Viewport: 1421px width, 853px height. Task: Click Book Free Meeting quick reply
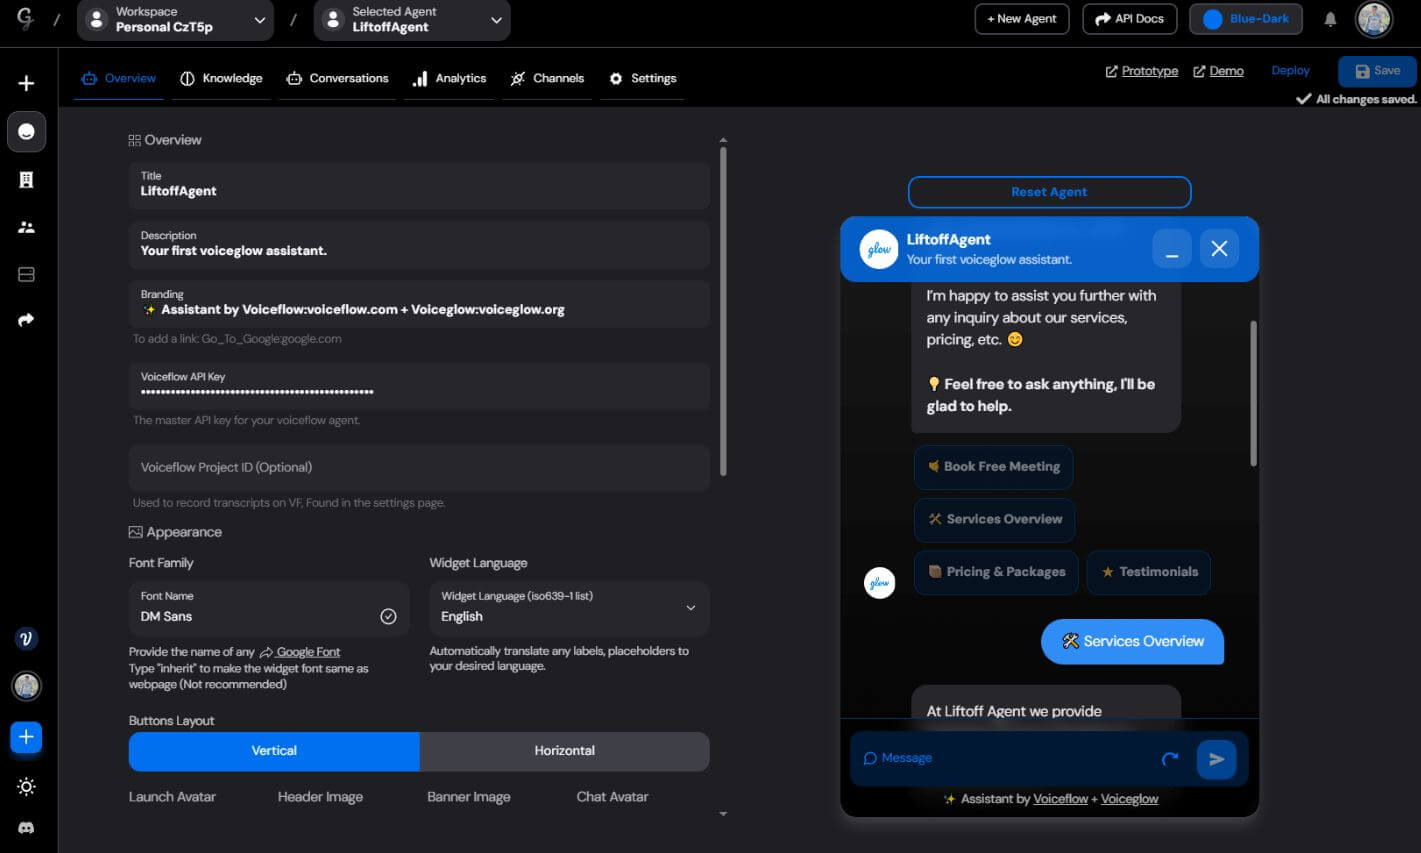[993, 467]
